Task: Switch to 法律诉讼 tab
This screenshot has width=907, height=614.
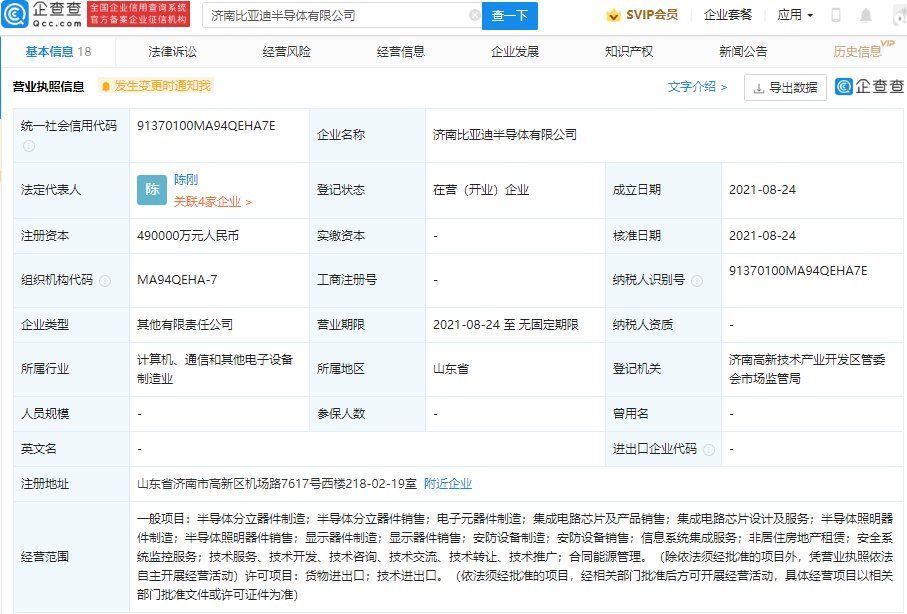Action: 172,52
